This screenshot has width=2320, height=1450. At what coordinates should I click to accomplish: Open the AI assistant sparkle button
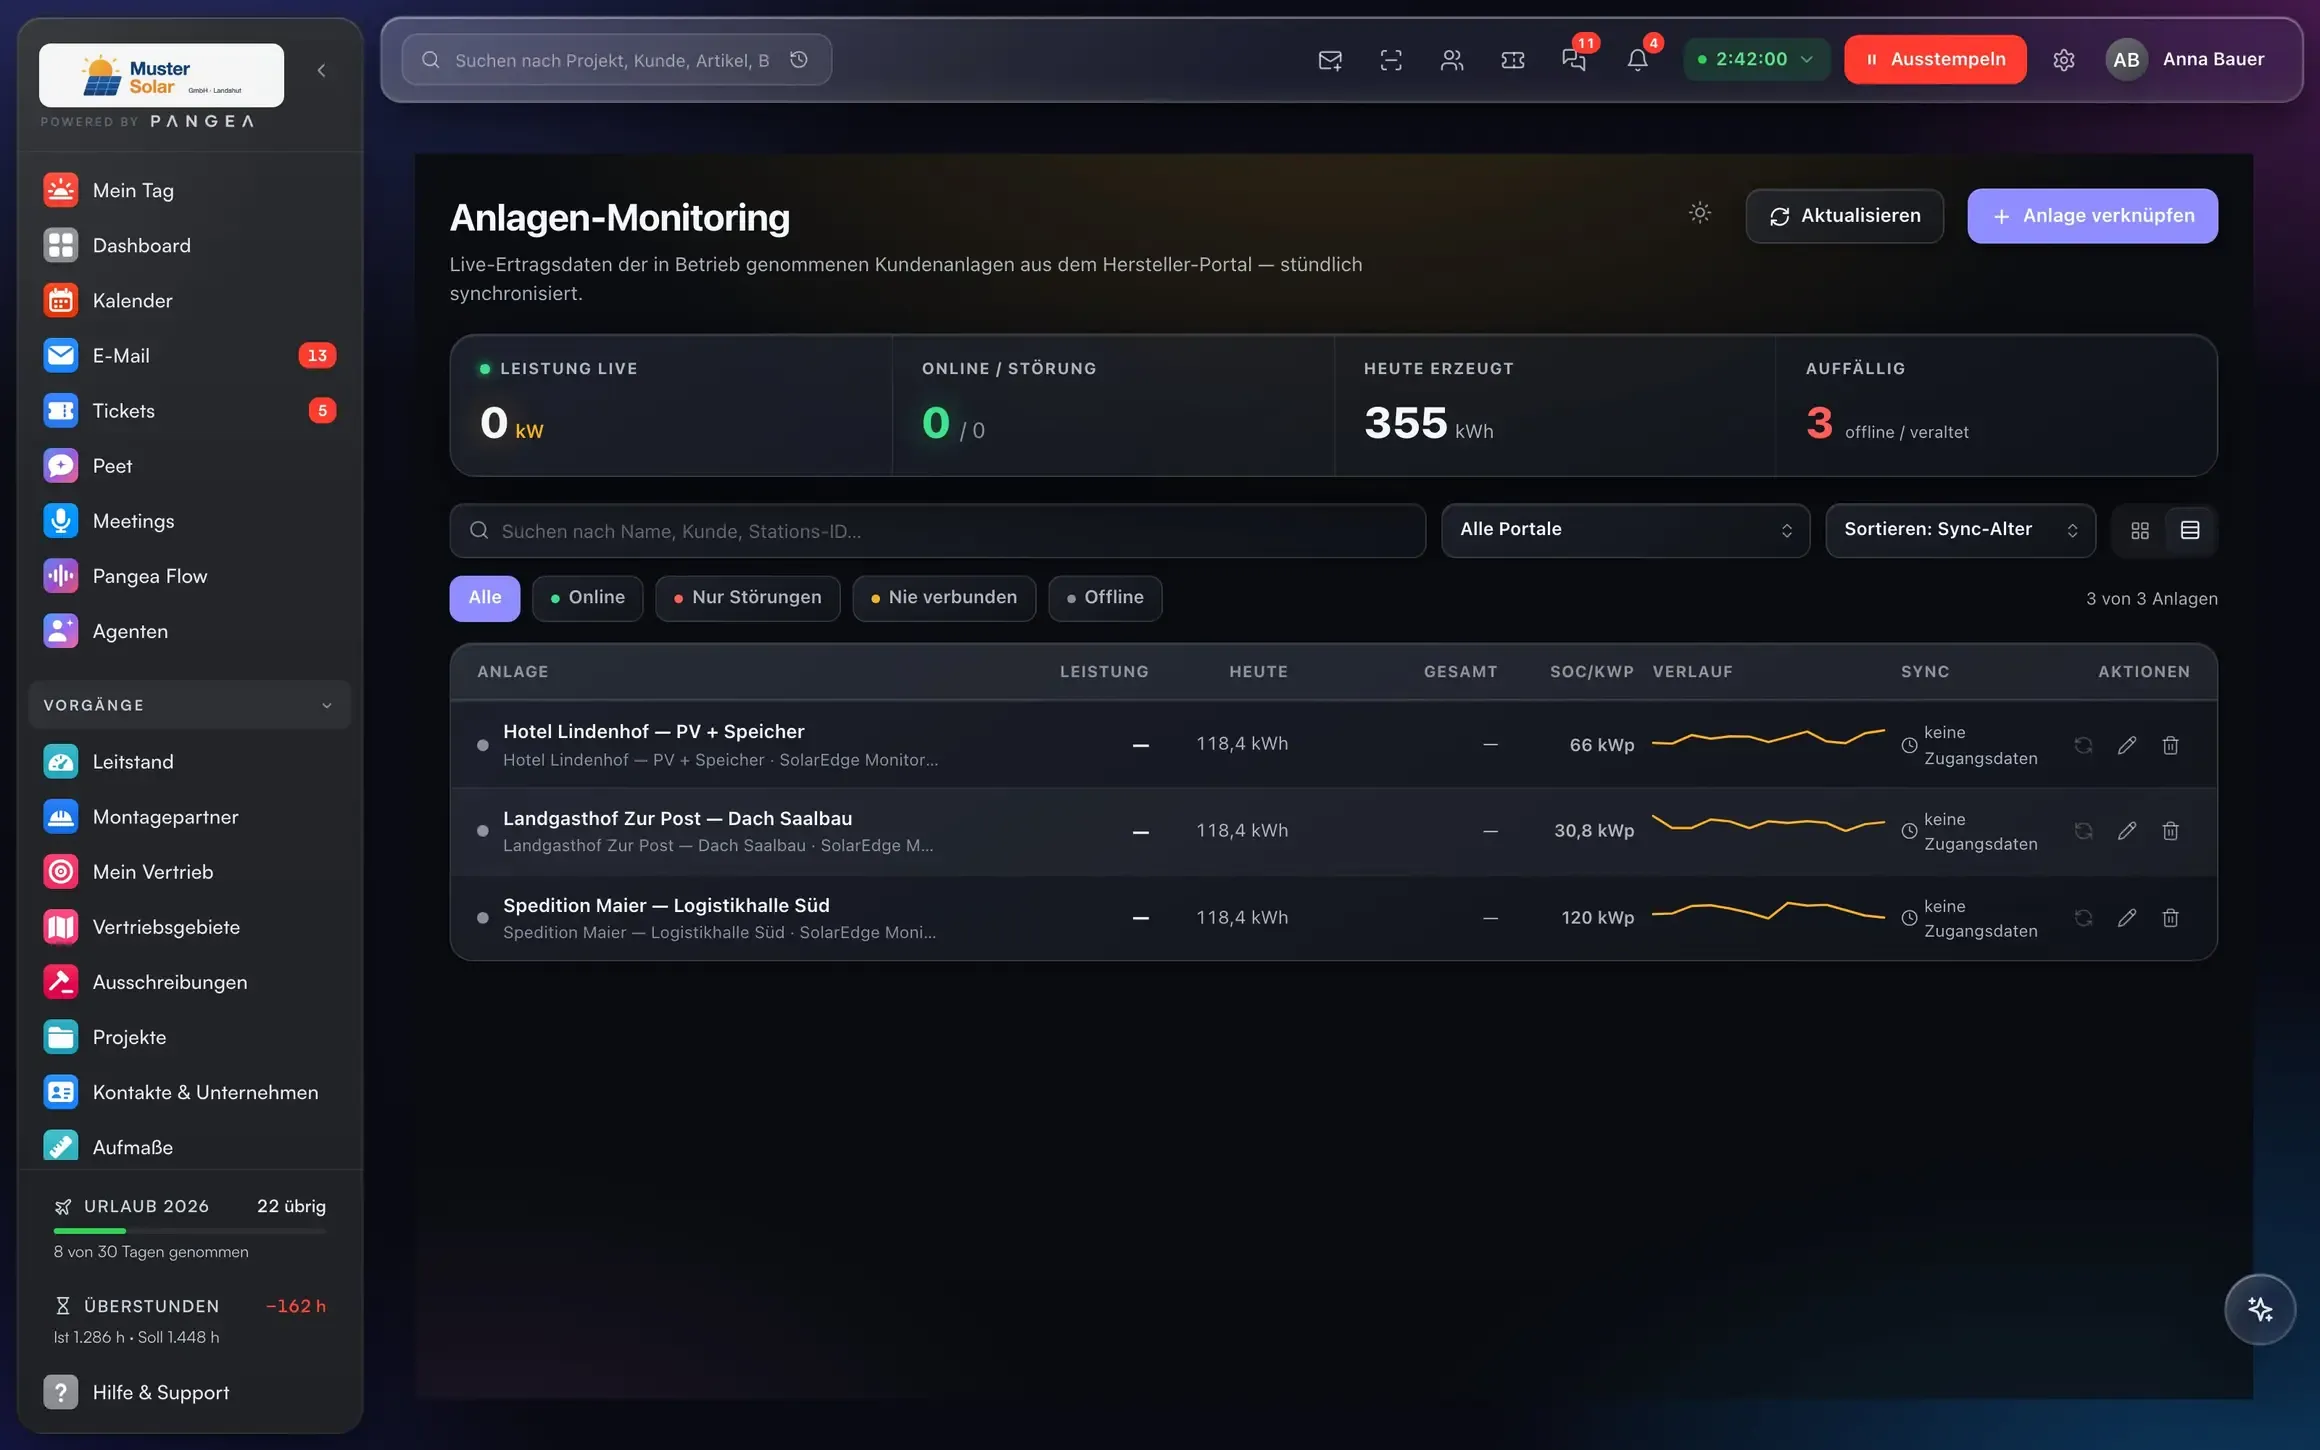tap(2260, 1310)
